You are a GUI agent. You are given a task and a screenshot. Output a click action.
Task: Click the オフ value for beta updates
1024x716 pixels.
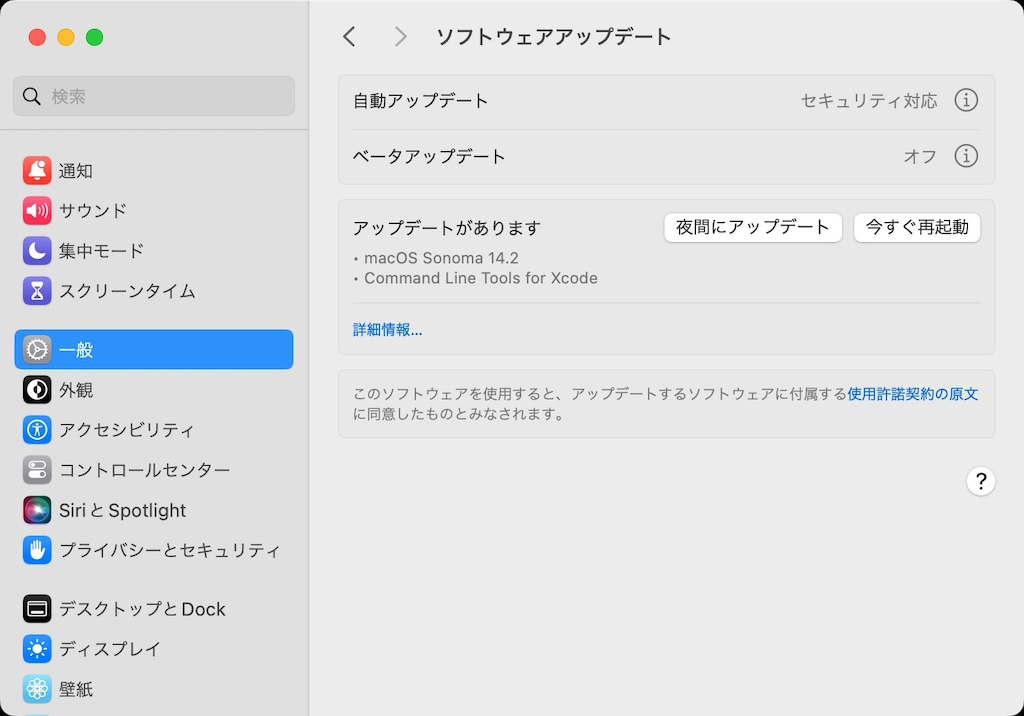[920, 156]
